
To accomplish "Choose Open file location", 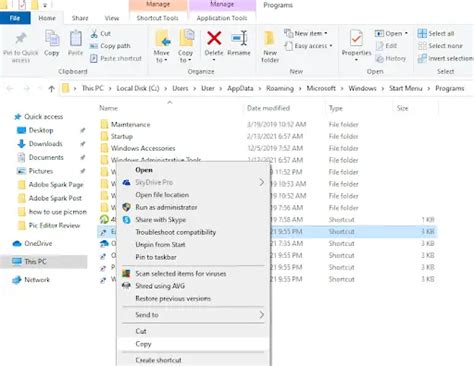I will 162,195.
